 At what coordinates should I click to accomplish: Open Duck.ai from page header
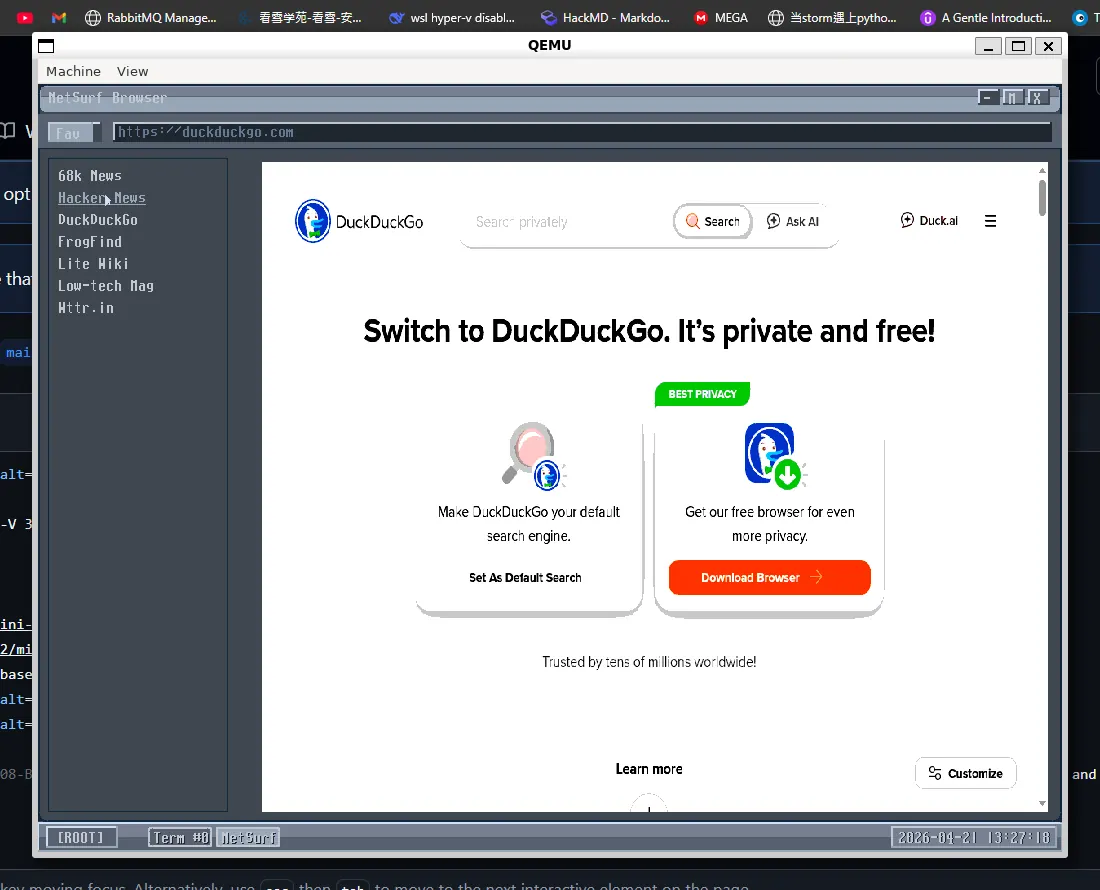pyautogui.click(x=929, y=220)
